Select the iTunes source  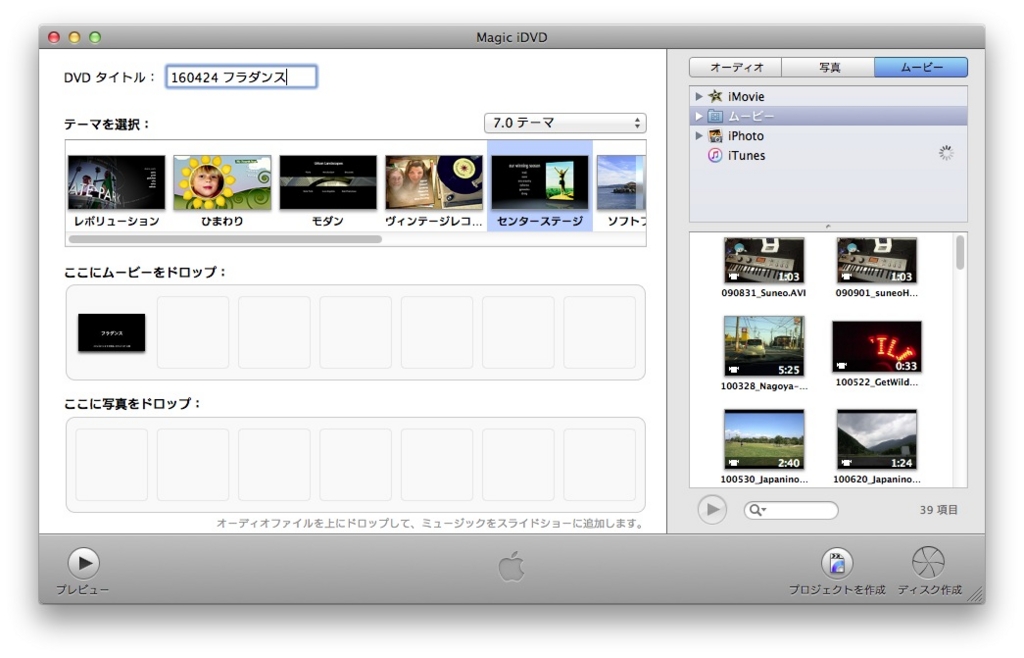pyautogui.click(x=828, y=155)
